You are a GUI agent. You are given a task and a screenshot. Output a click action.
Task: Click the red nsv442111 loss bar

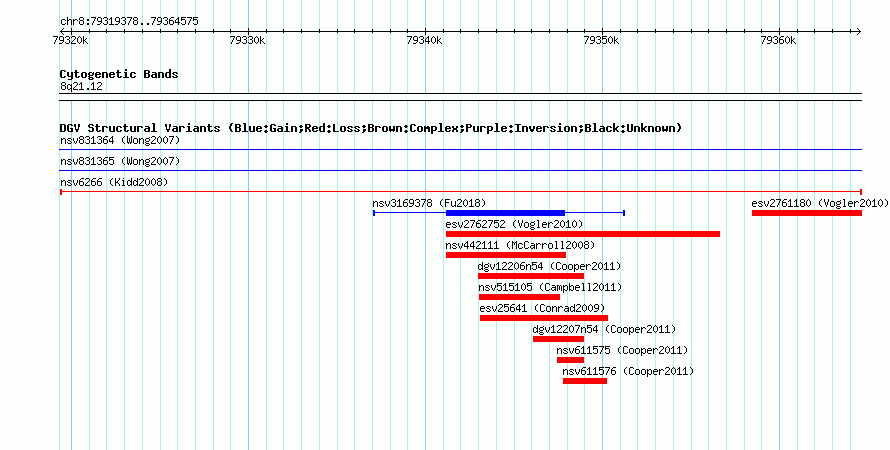(506, 255)
